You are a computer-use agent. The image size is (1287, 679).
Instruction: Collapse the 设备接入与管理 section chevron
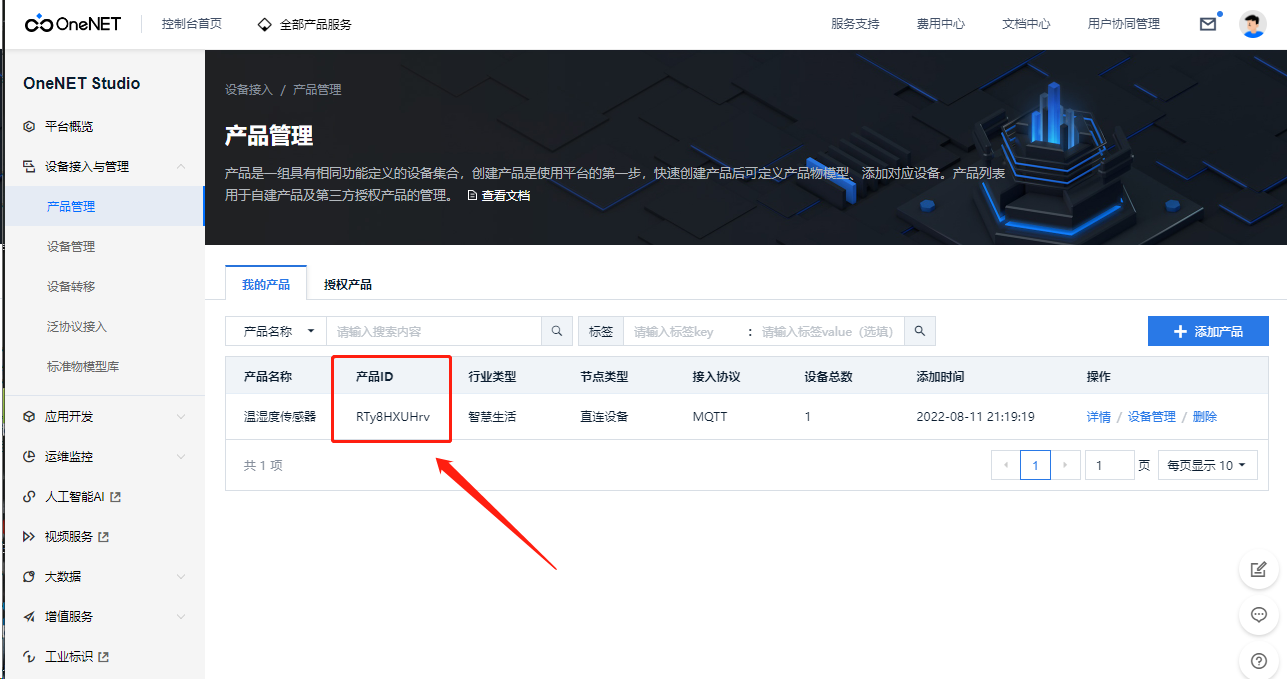(x=181, y=167)
